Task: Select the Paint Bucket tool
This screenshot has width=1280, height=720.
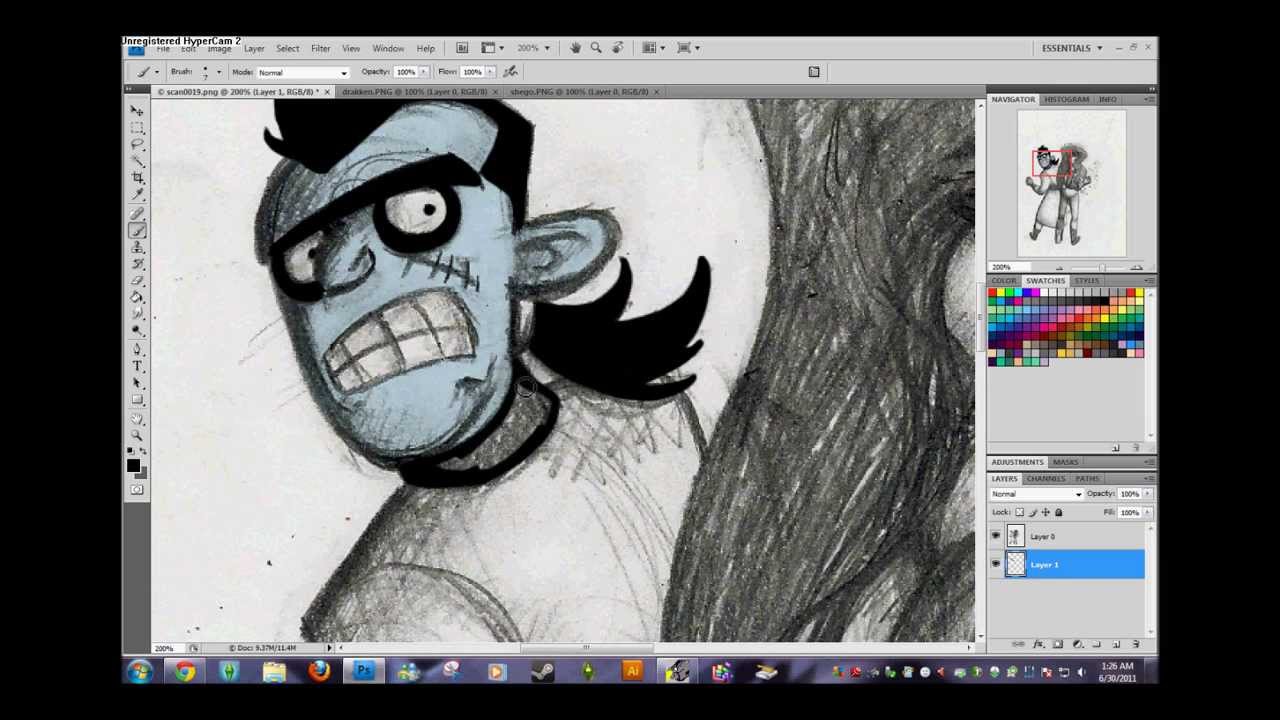Action: pos(137,299)
